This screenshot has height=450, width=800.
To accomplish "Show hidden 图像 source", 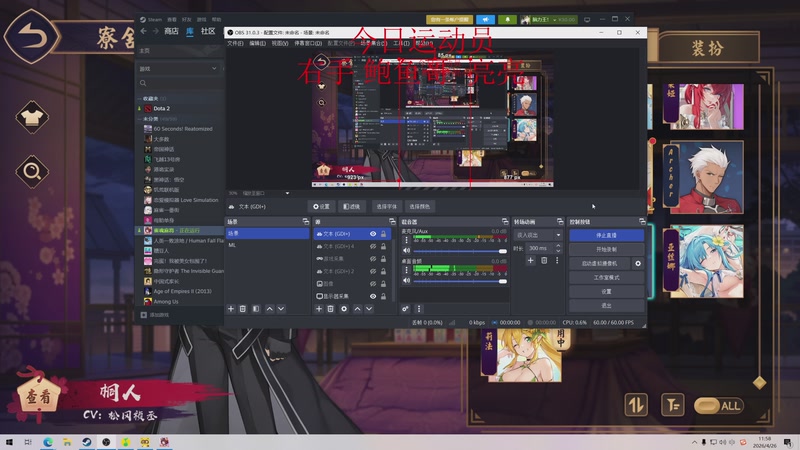I will [x=373, y=284].
